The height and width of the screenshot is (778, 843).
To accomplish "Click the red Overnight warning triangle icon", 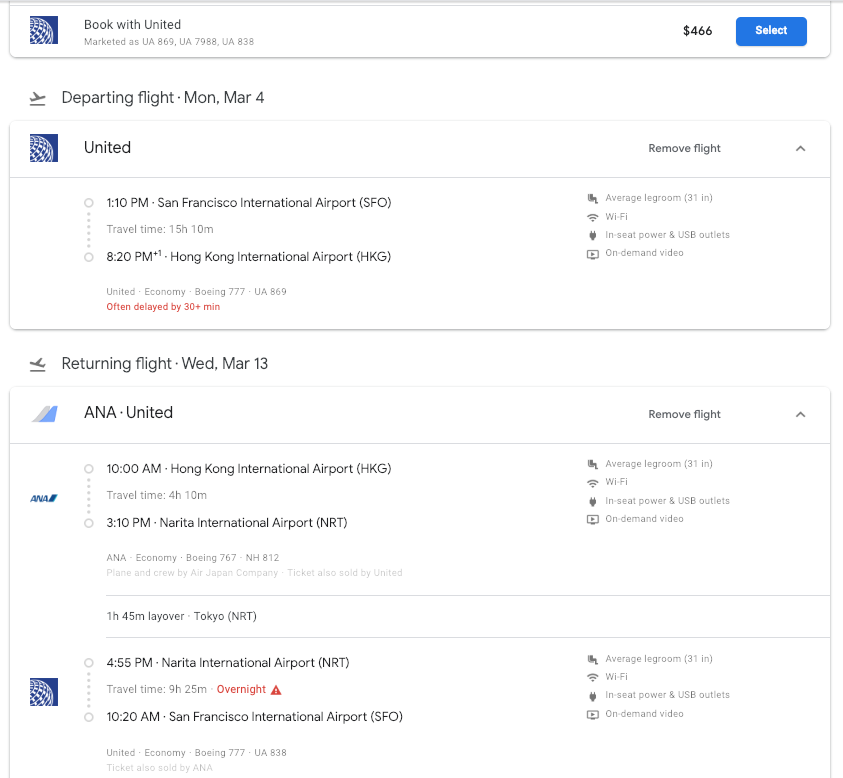I will pyautogui.click(x=277, y=690).
